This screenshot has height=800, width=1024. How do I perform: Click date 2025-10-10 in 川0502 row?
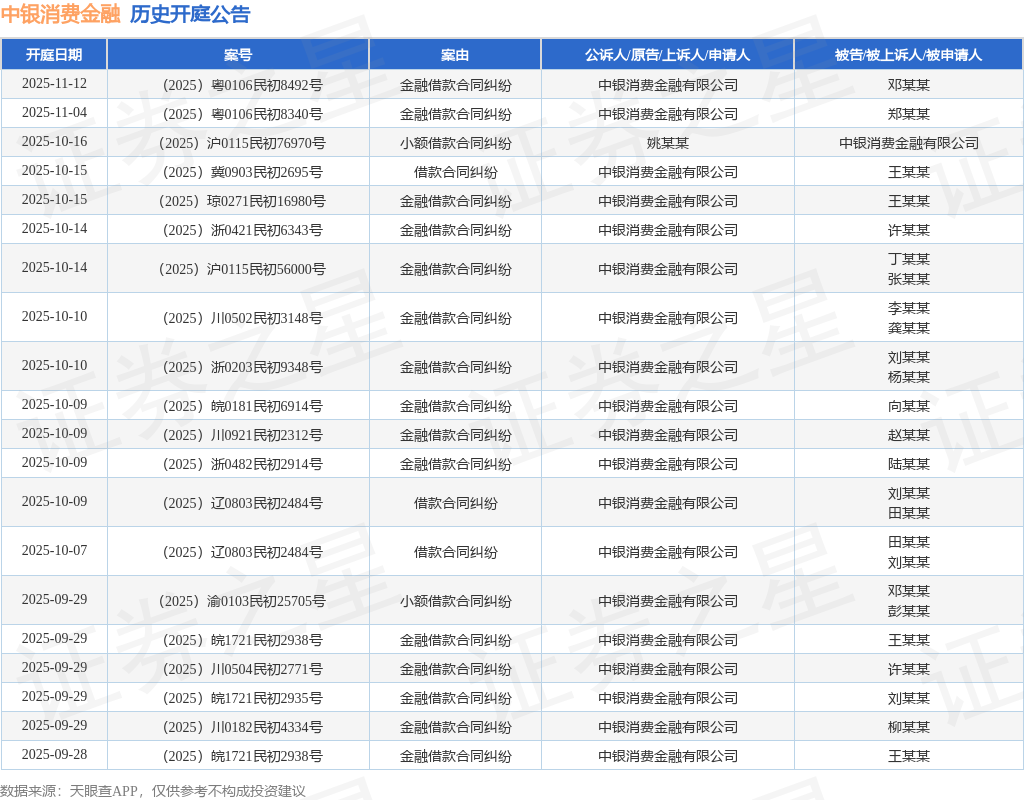click(x=54, y=316)
